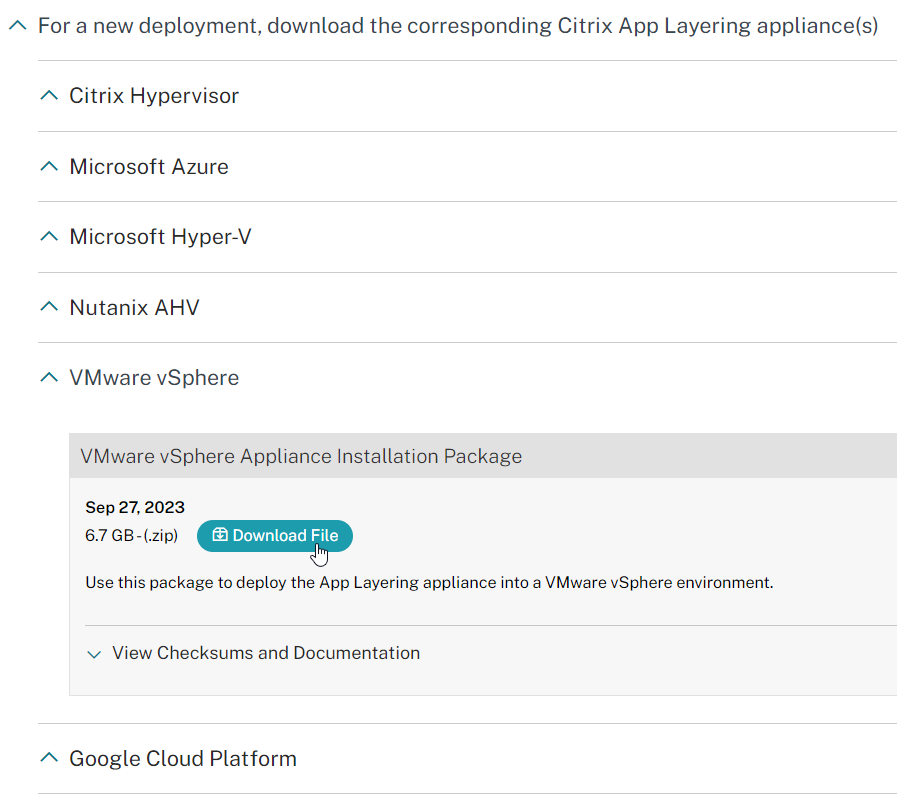Click the 'For a new deployment' heading text
The height and width of the screenshot is (796, 897).
(458, 26)
